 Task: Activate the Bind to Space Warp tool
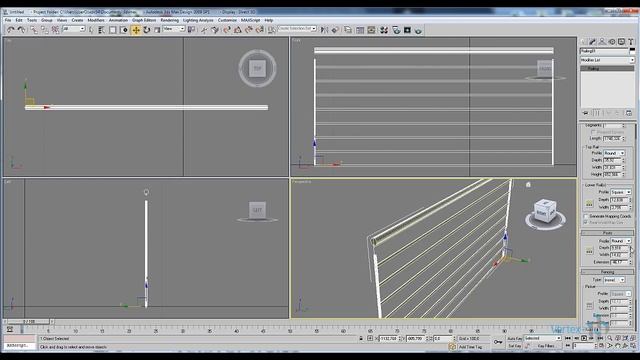[x=55, y=30]
